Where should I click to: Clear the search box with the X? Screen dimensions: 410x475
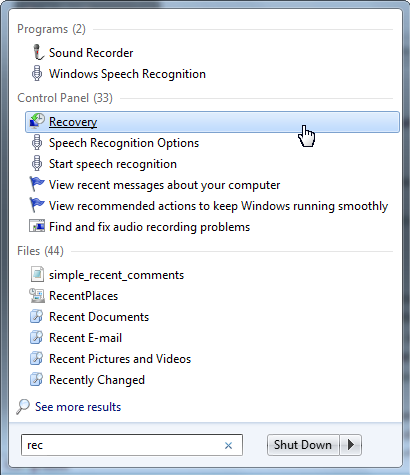coord(228,445)
